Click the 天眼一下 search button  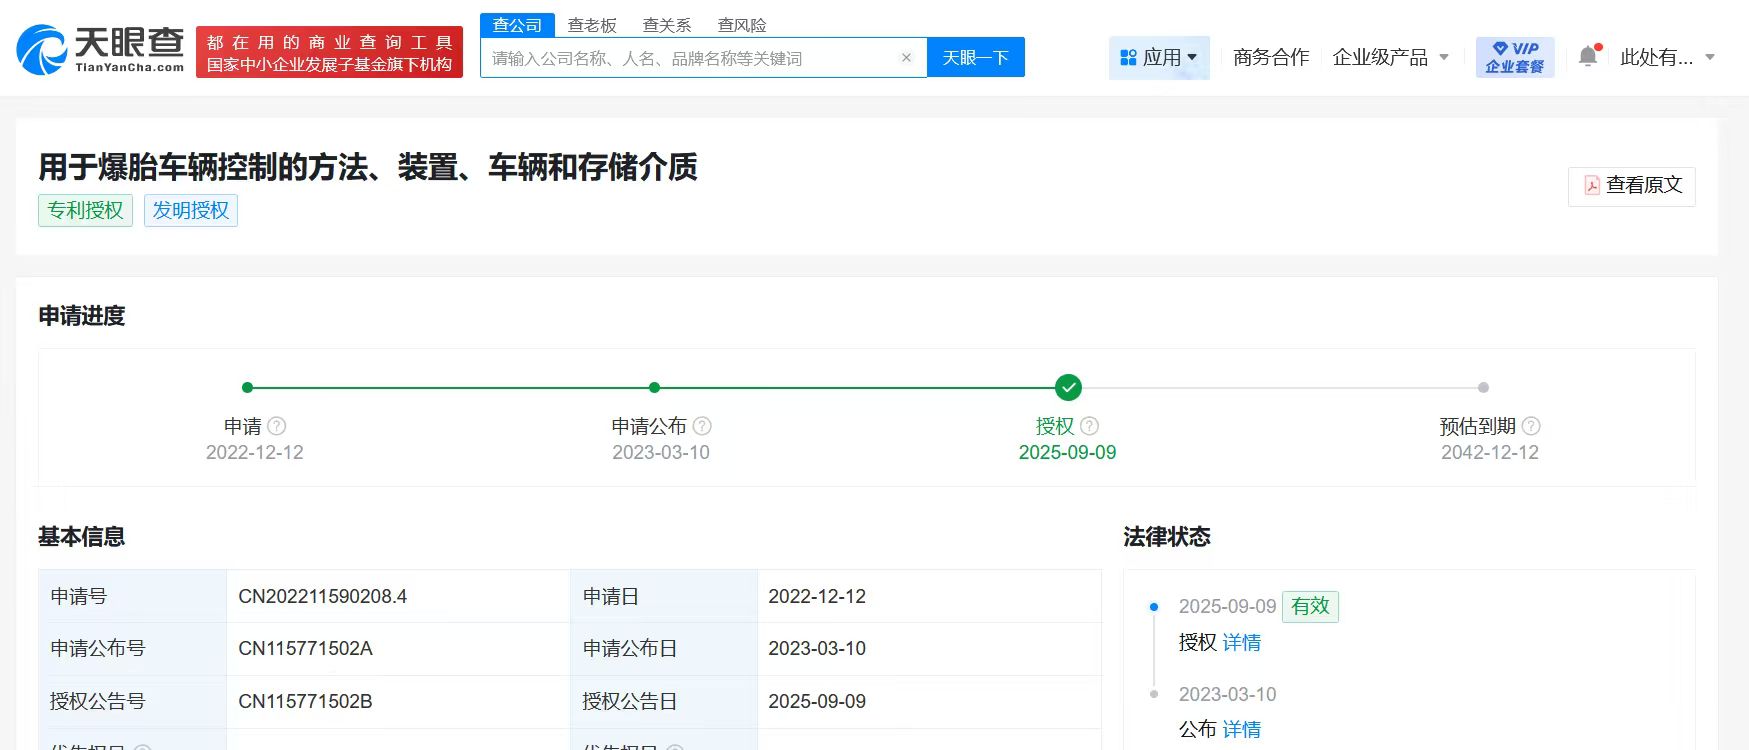point(976,58)
